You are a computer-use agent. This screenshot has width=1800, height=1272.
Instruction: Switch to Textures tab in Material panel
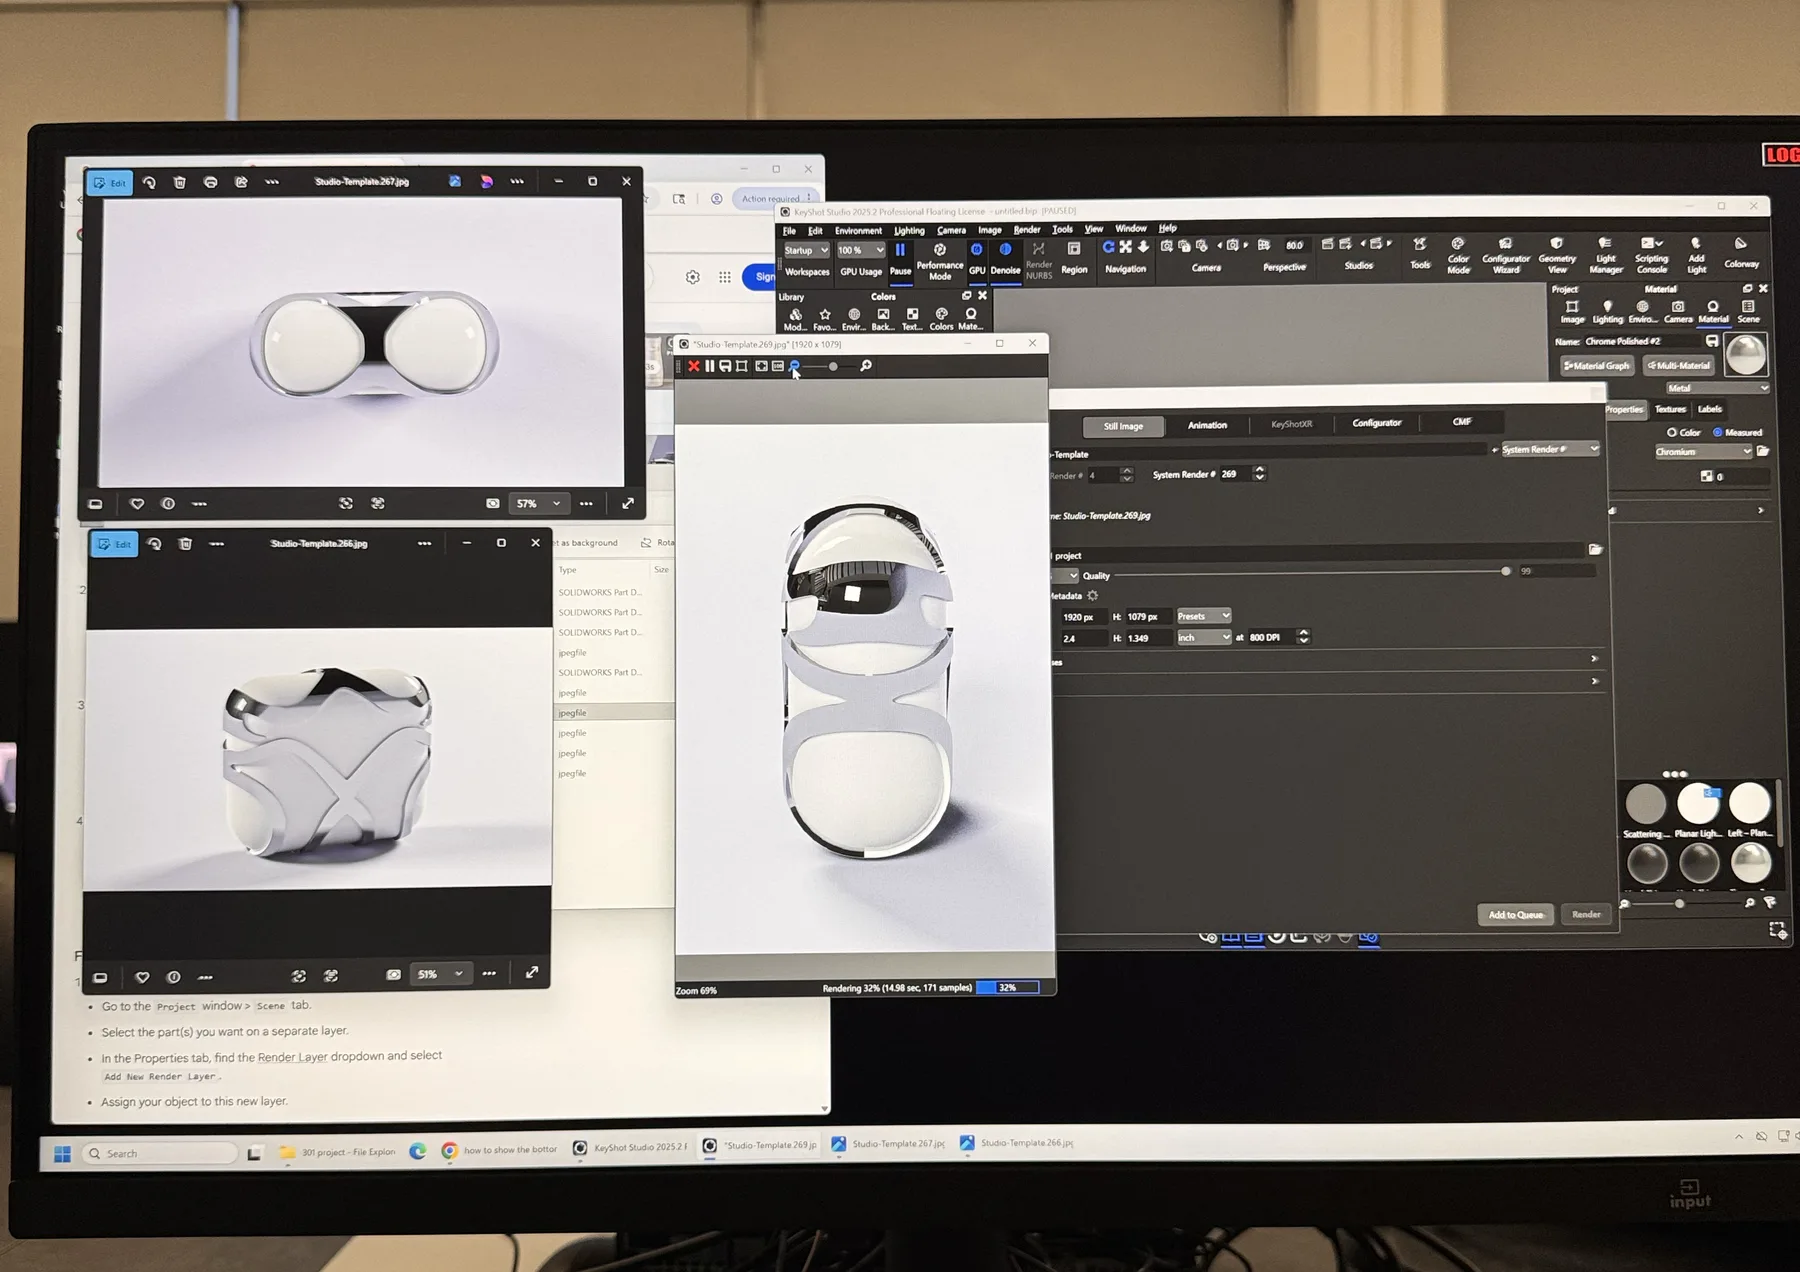(x=1670, y=409)
